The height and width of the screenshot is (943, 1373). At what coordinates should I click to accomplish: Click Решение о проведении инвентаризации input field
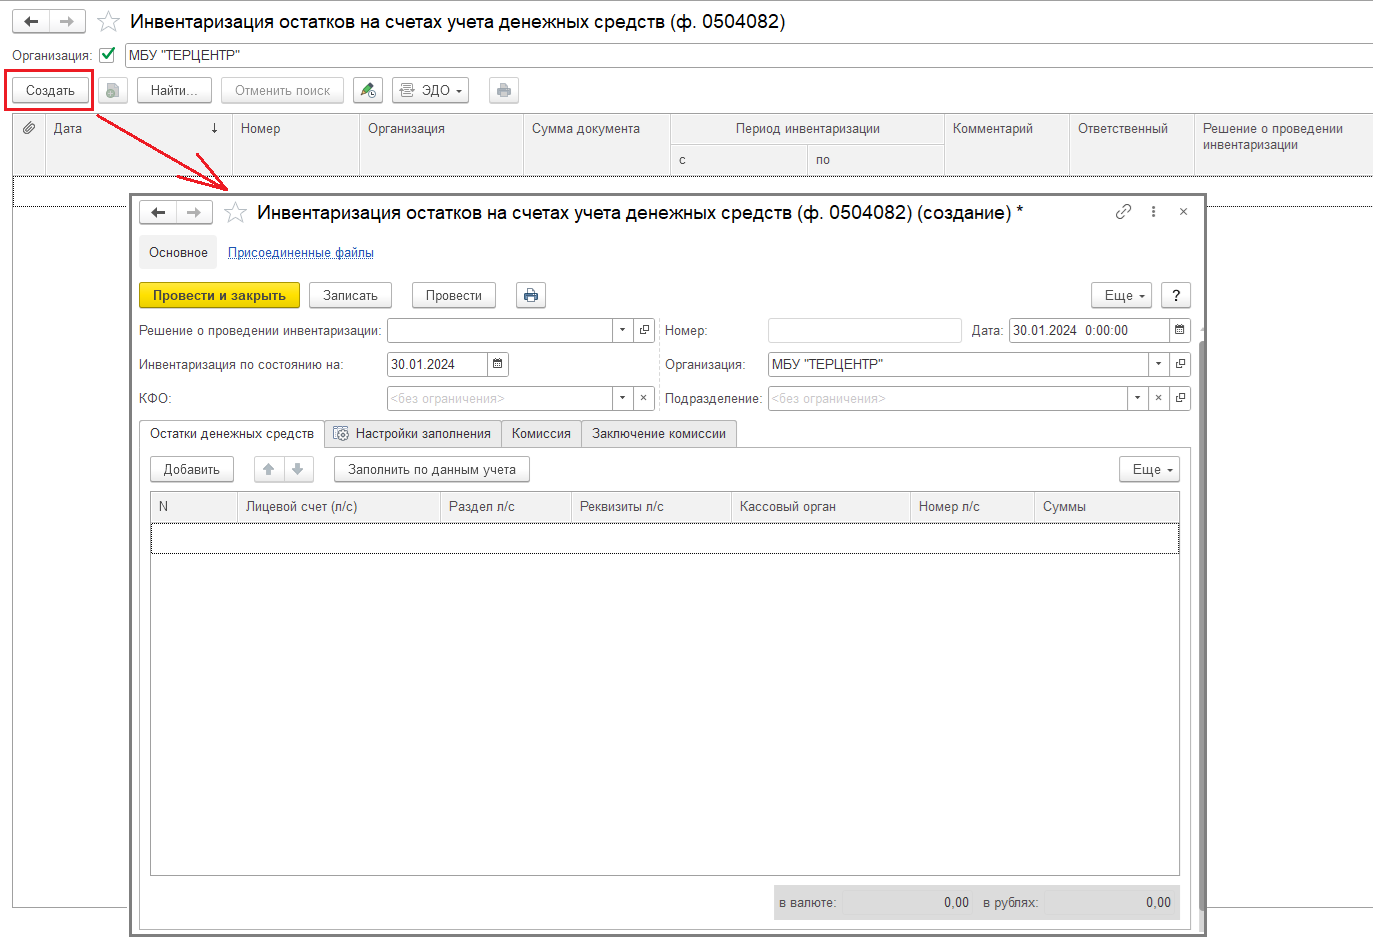(x=499, y=330)
